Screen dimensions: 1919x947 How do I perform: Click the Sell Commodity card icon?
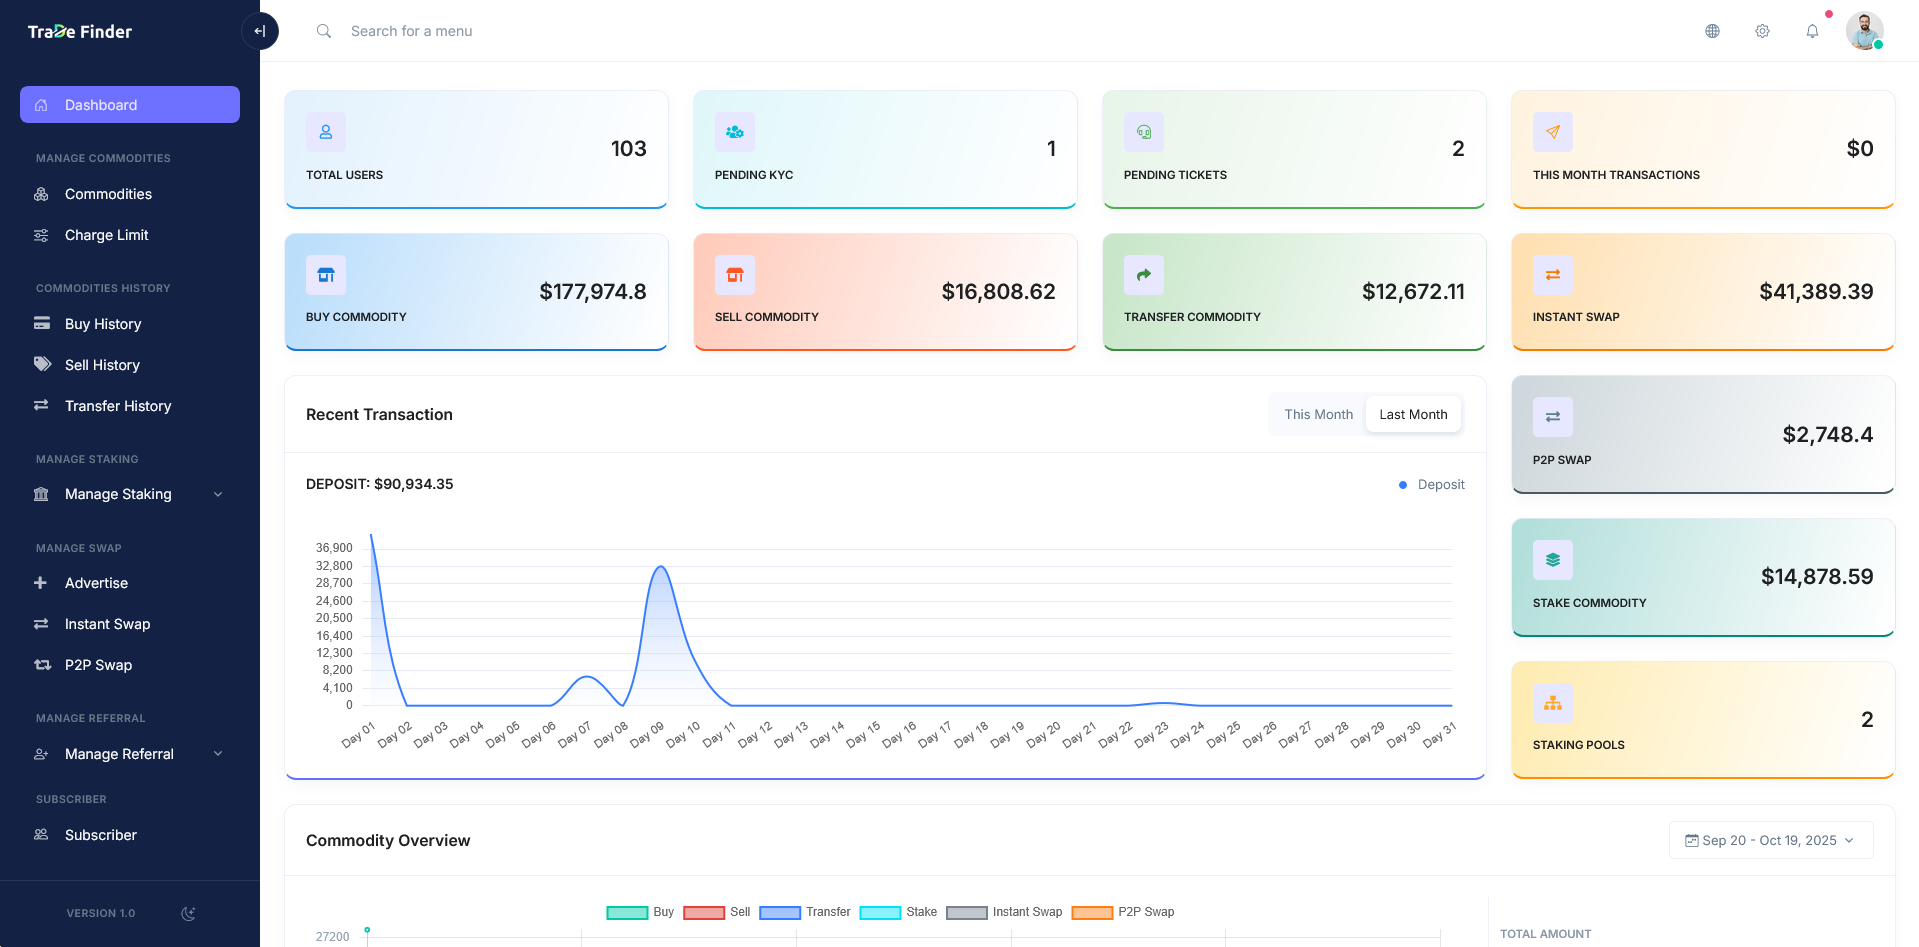coord(735,275)
